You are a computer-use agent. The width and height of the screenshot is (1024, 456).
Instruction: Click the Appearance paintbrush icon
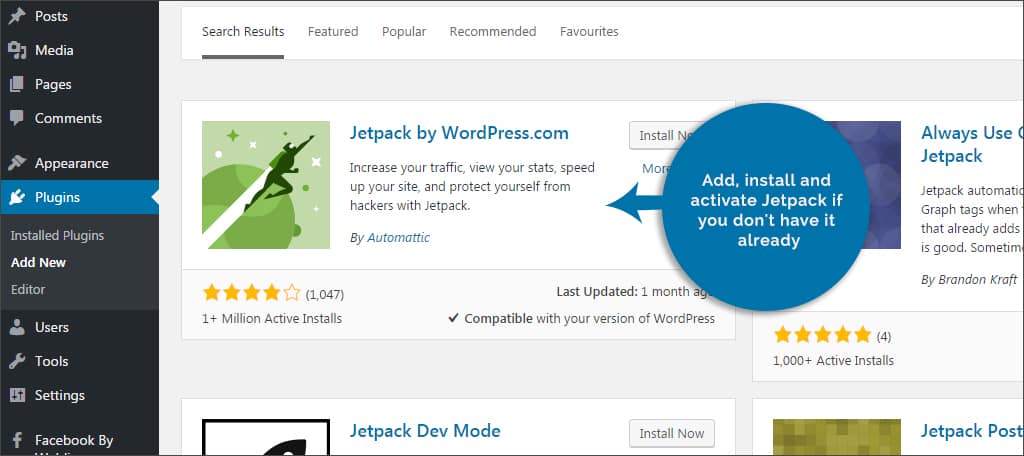[x=17, y=163]
